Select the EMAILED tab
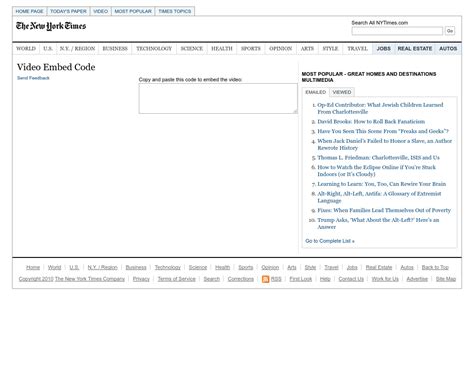 pyautogui.click(x=315, y=92)
